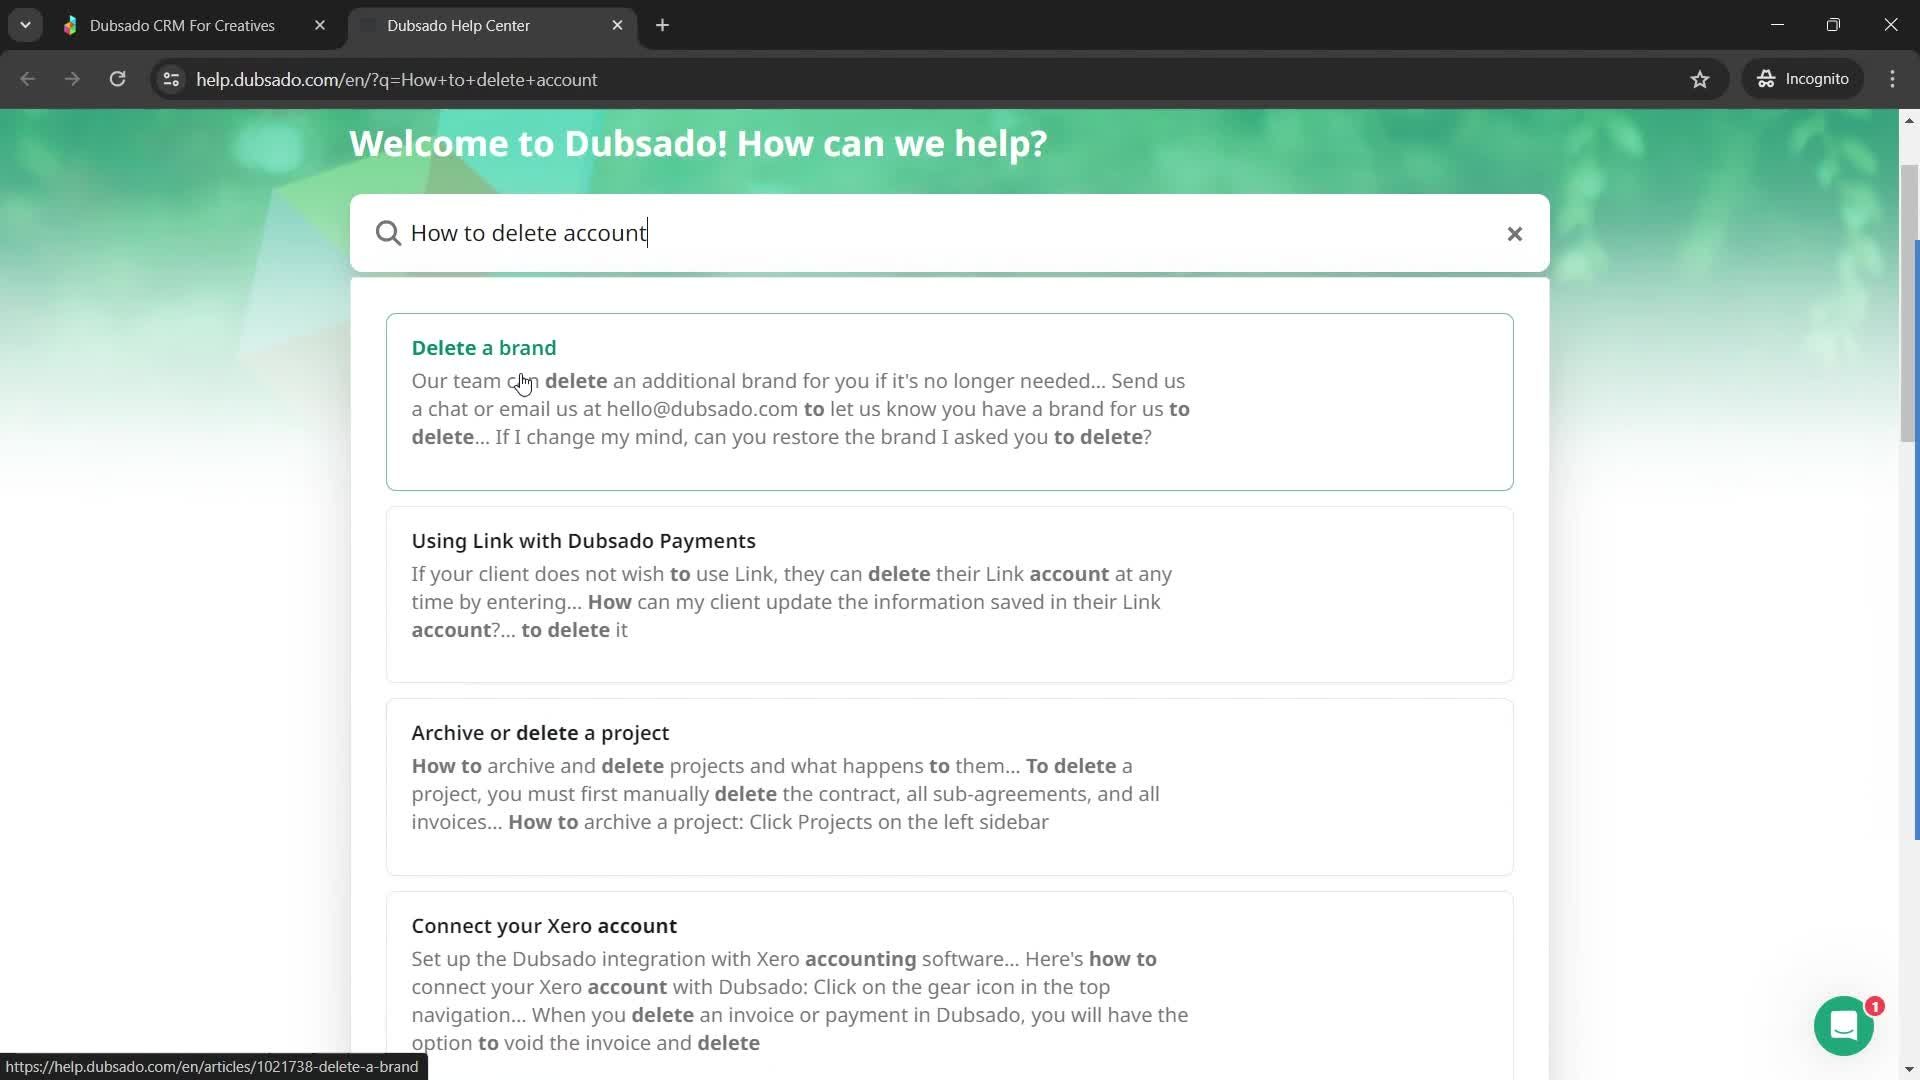Open the Chrome three-dot menu

1892,79
